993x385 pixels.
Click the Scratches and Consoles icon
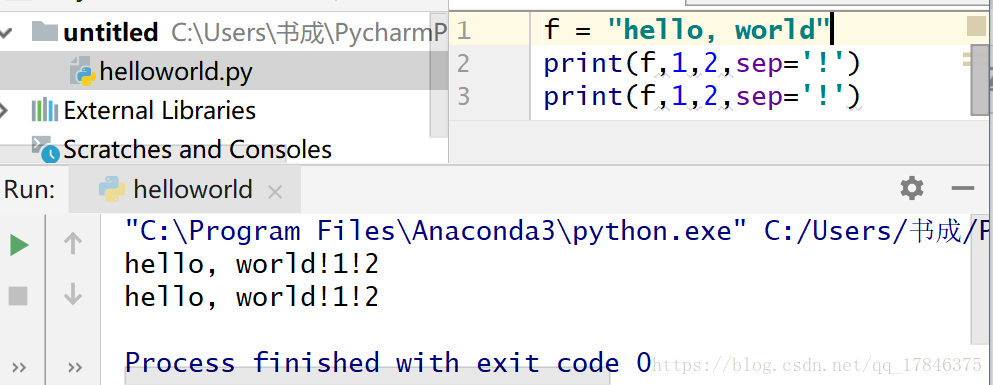(45, 149)
